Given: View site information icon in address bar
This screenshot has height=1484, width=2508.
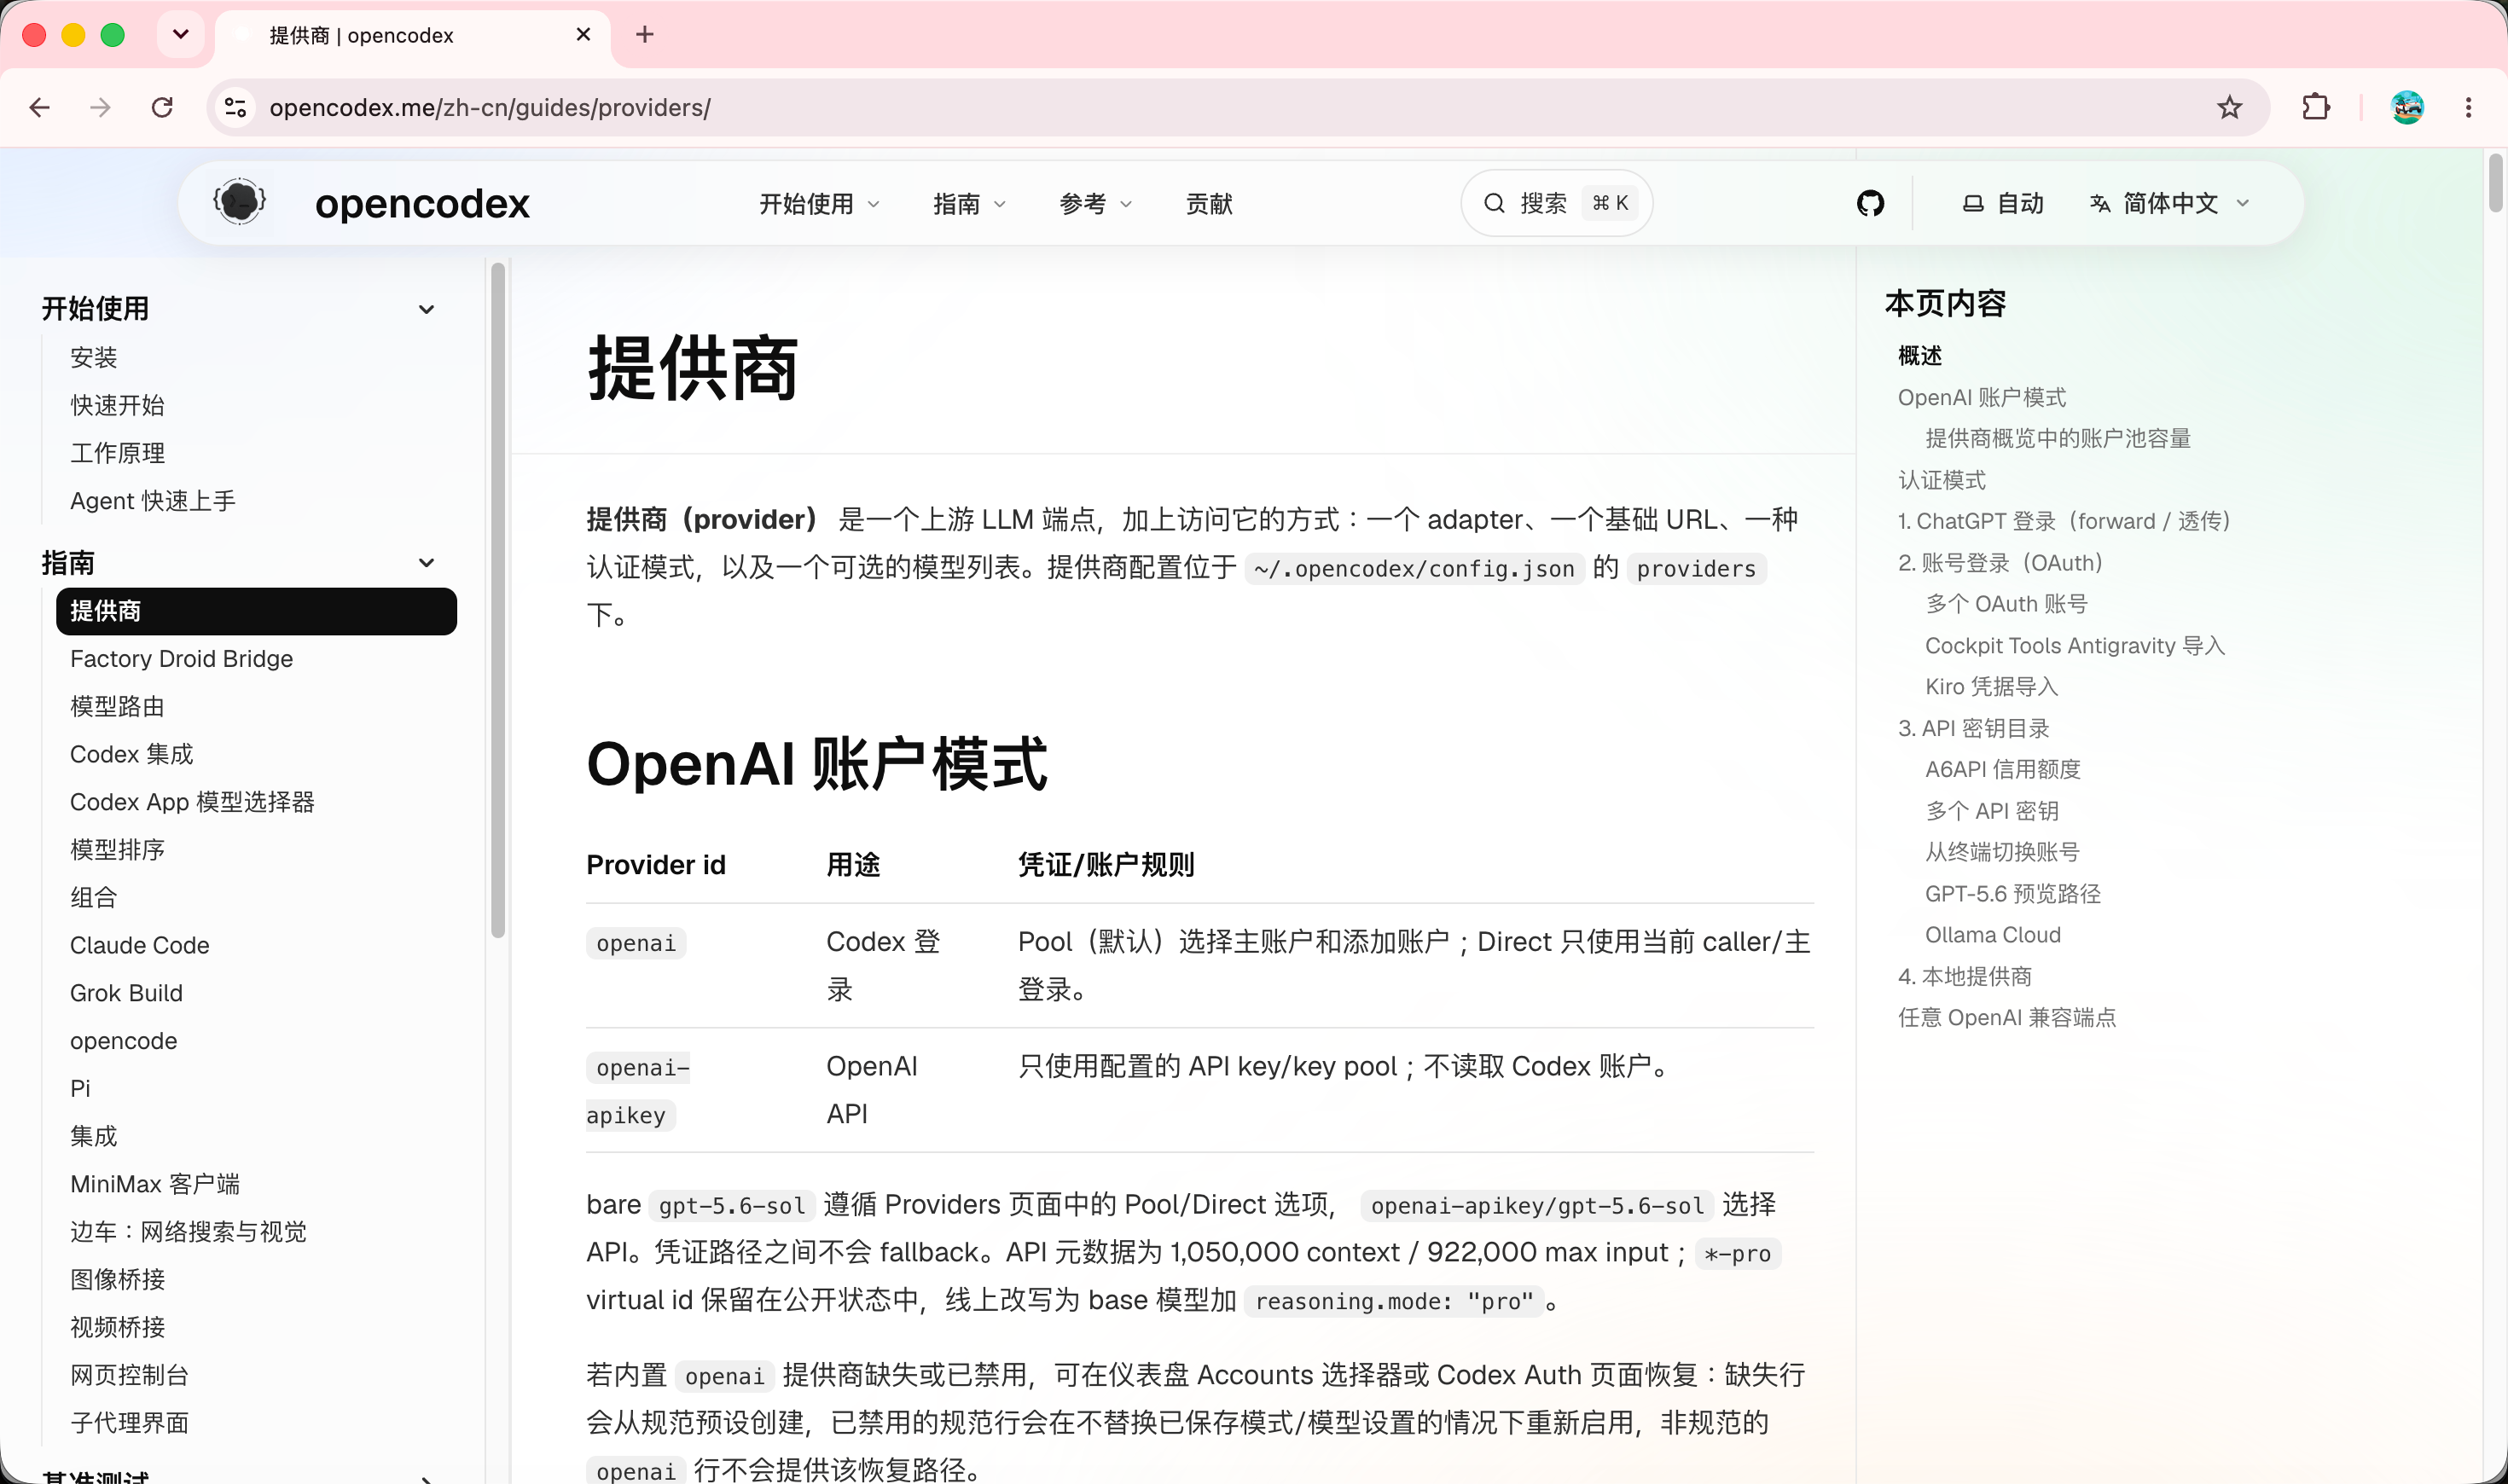Looking at the screenshot, I should [236, 107].
